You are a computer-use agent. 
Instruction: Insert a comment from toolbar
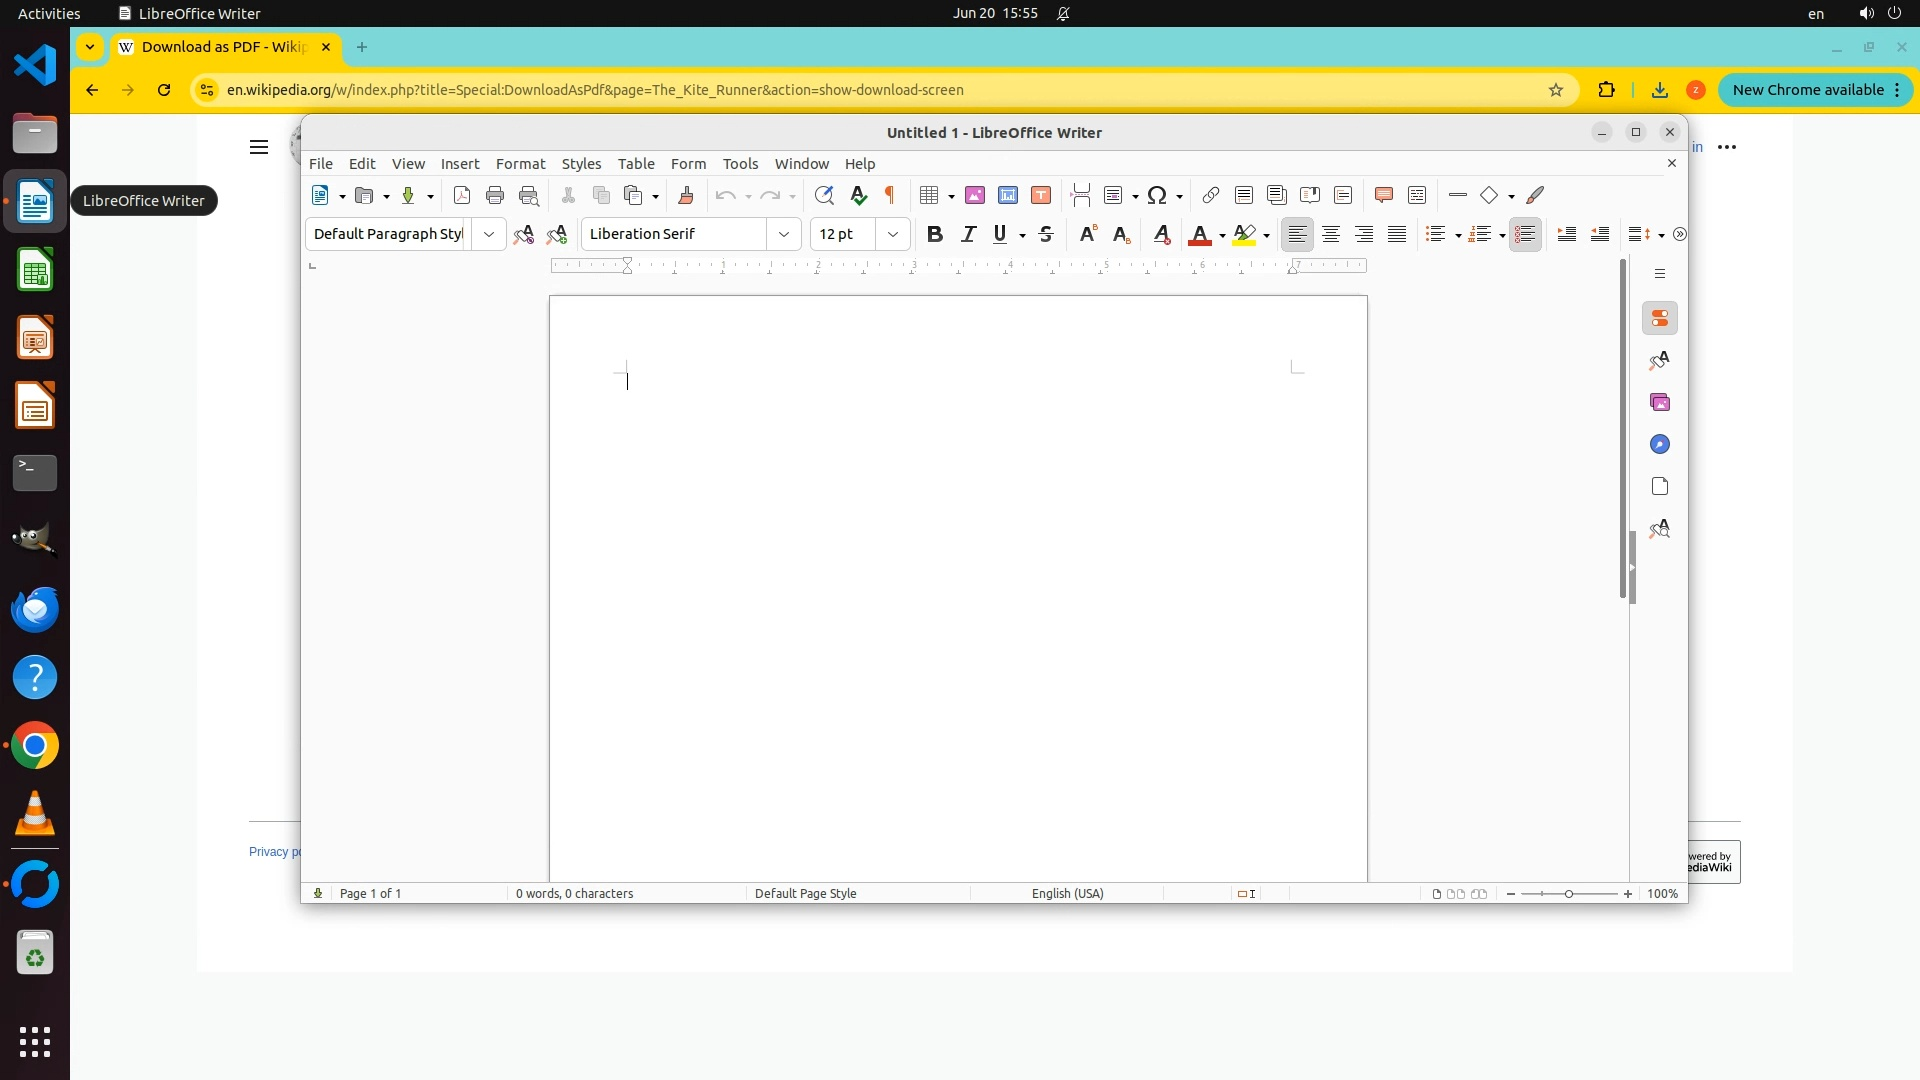[x=1383, y=195]
